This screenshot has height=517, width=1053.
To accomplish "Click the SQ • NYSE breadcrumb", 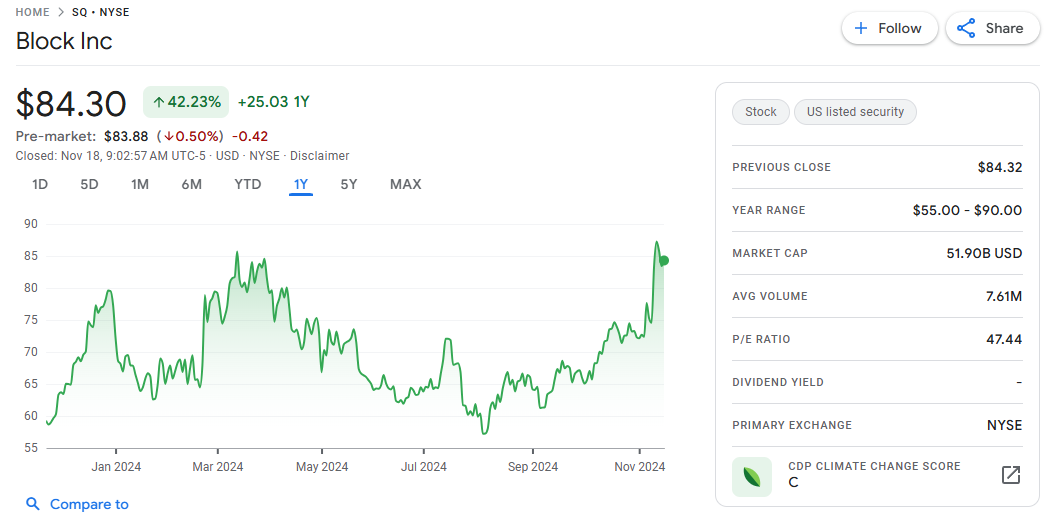I will [x=100, y=12].
